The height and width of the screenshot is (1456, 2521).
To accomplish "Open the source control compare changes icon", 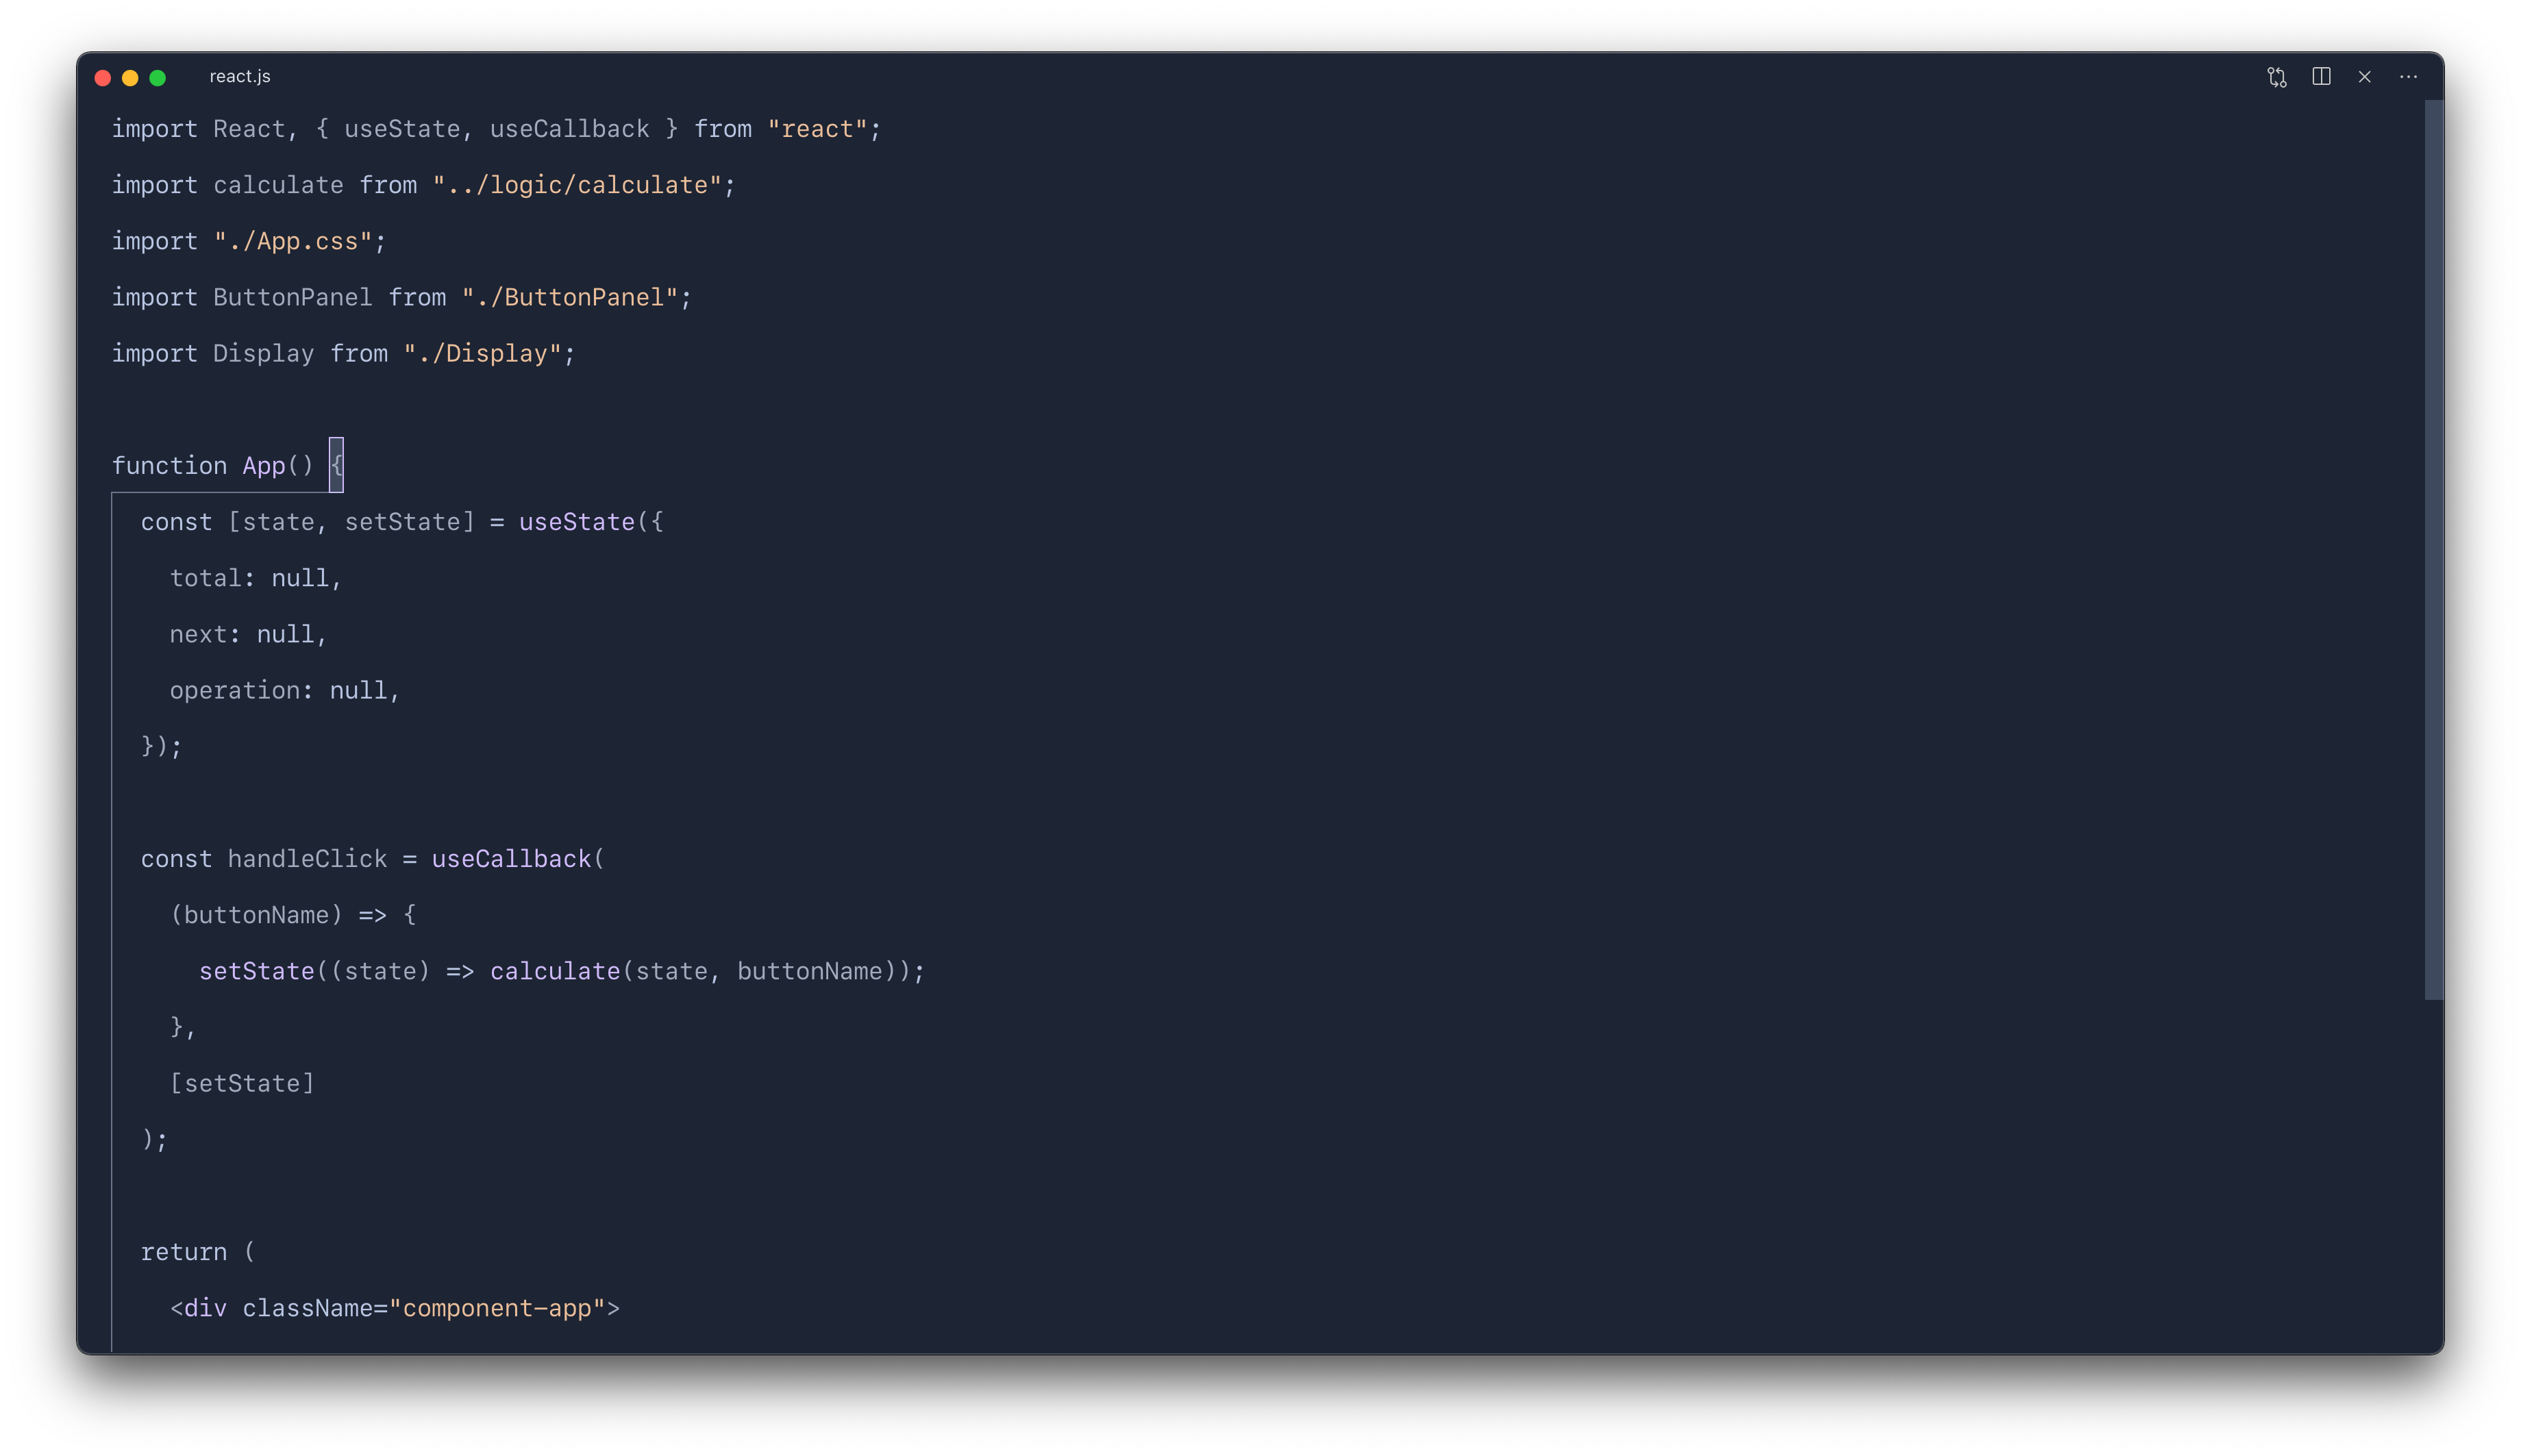I will point(2277,77).
